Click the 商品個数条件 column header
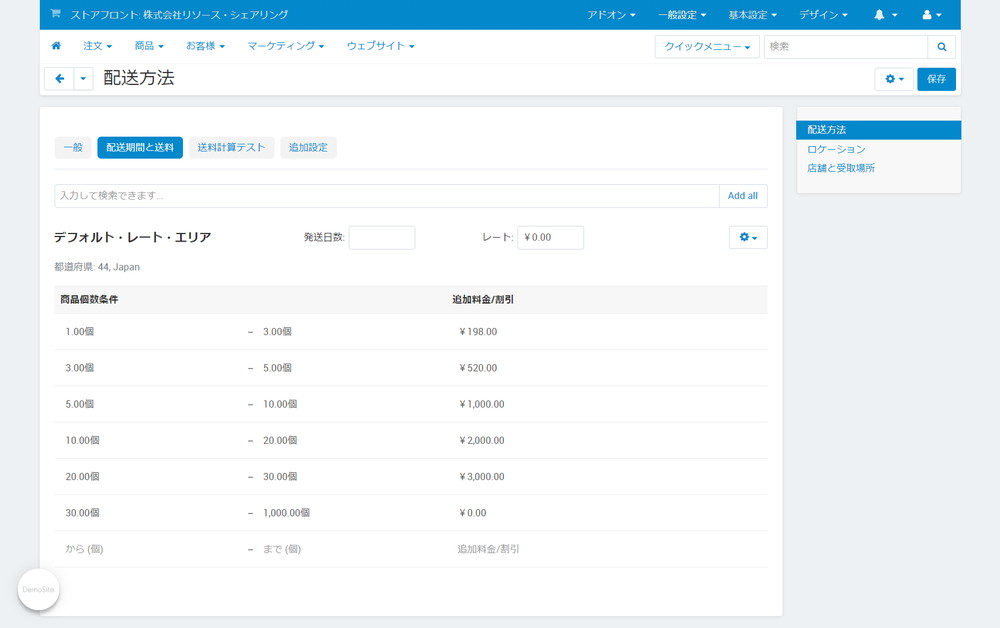The image size is (1000, 628). tap(89, 300)
